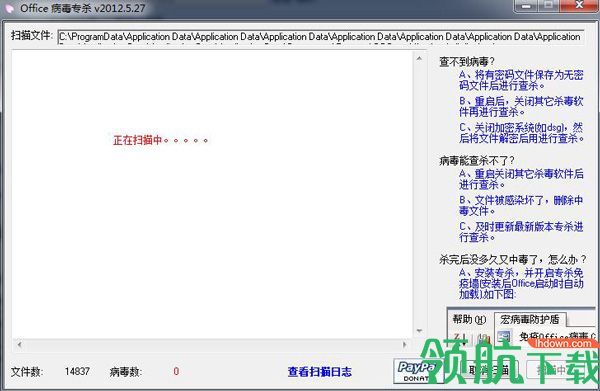Image resolution: width=600 pixels, height=391 pixels.
Task: Click the 扫描文件 label
Action: coord(31,36)
